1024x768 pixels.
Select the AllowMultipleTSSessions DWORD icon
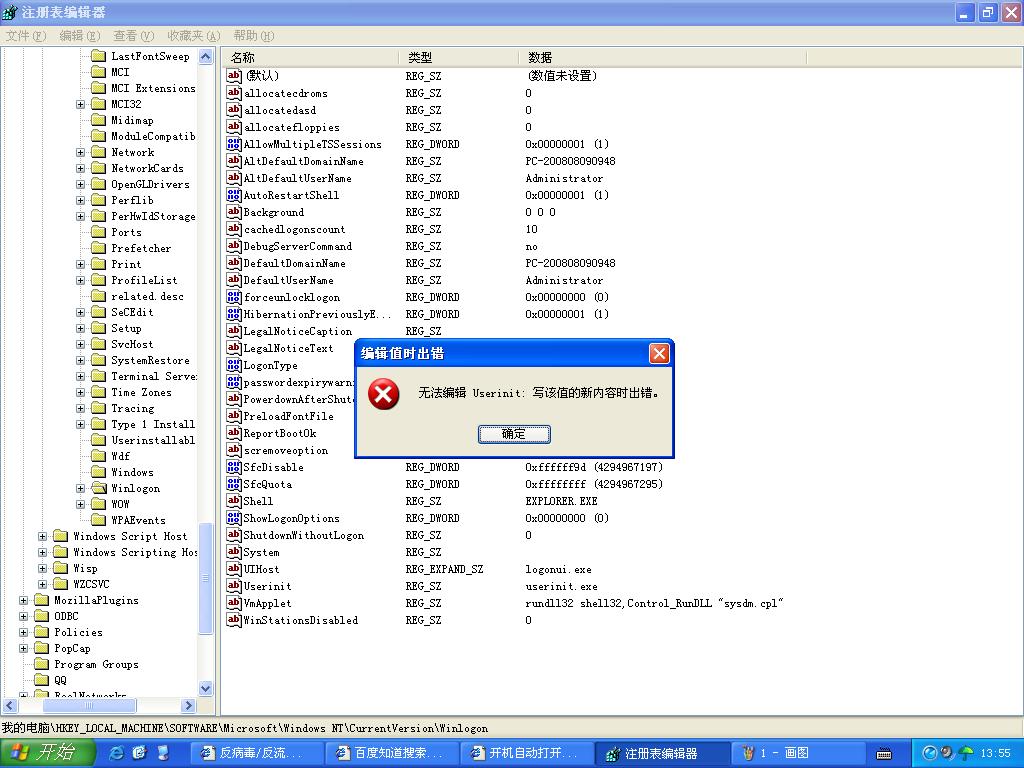234,144
